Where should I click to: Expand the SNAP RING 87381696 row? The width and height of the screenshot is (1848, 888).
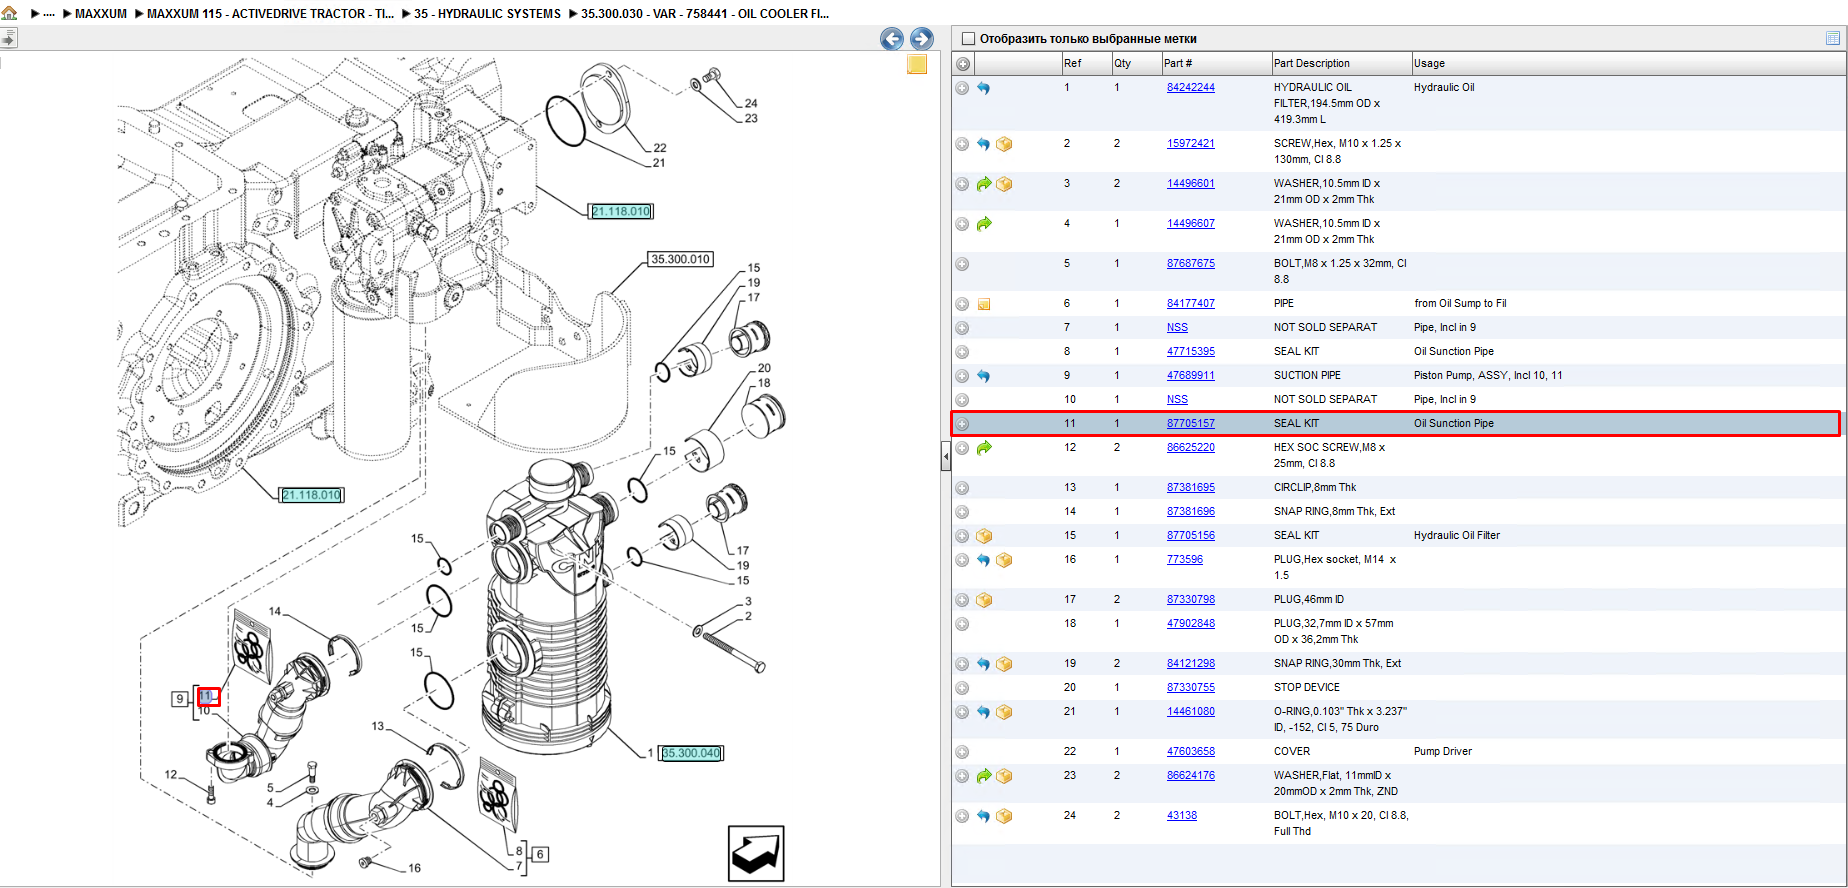[962, 512]
